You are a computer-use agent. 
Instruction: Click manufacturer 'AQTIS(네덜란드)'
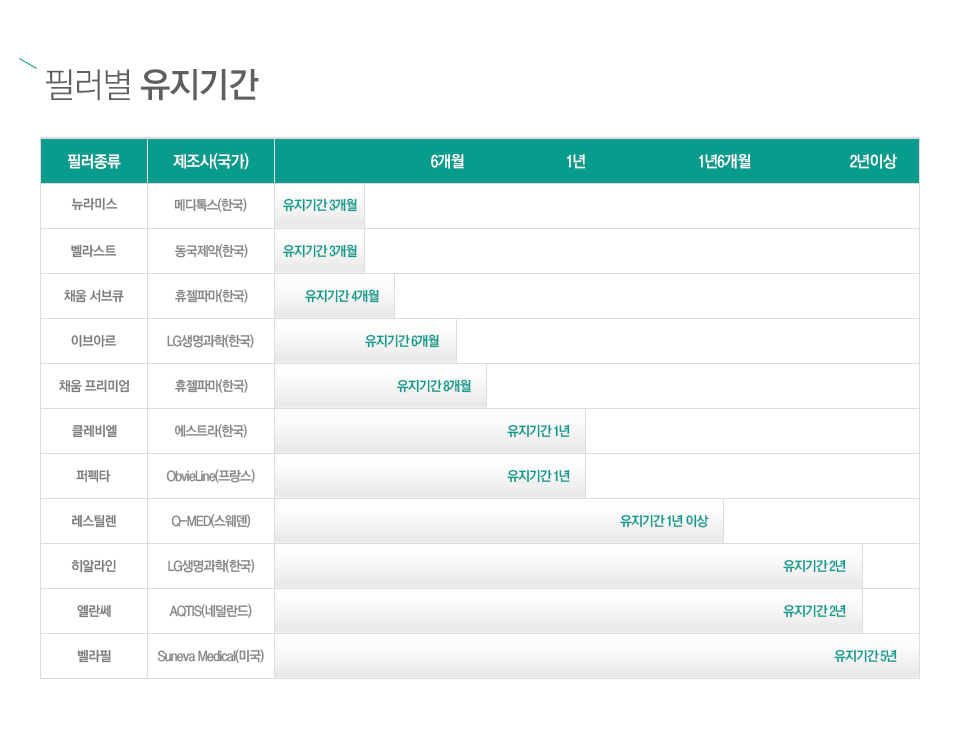[x=211, y=611]
